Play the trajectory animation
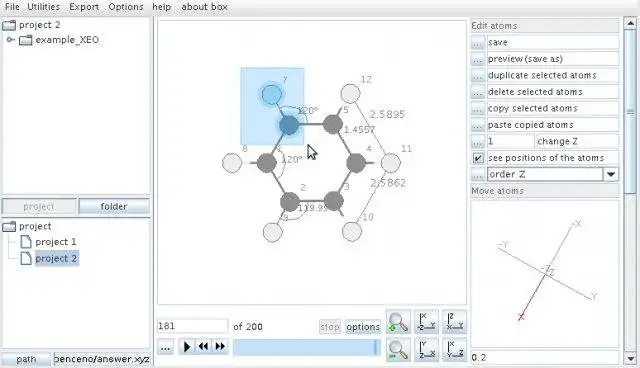Image resolution: width=640 pixels, height=368 pixels. tap(187, 347)
